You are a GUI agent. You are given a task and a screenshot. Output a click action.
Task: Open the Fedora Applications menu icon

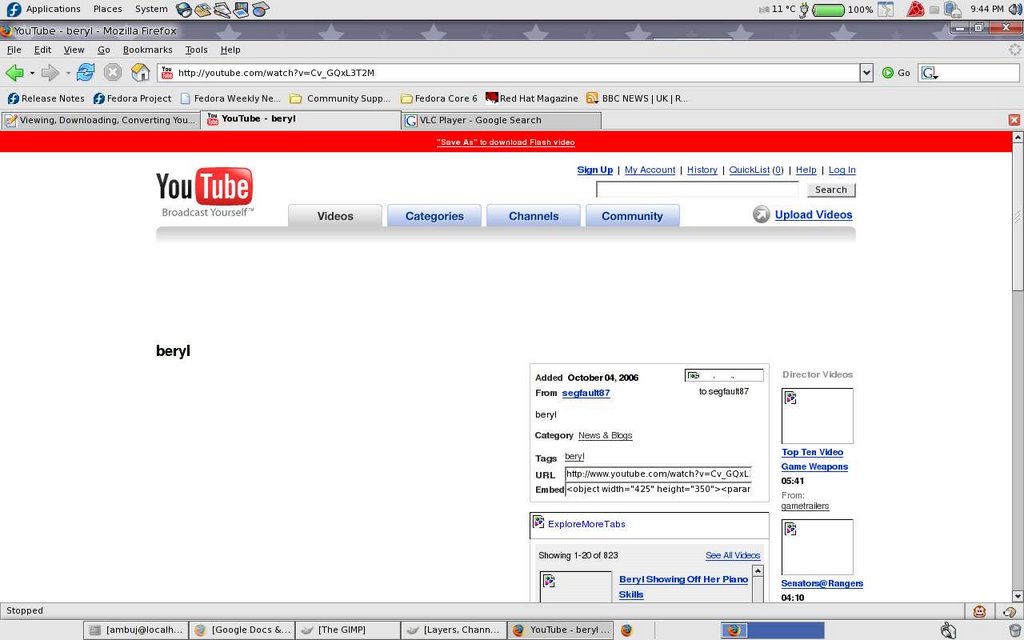tap(14, 9)
